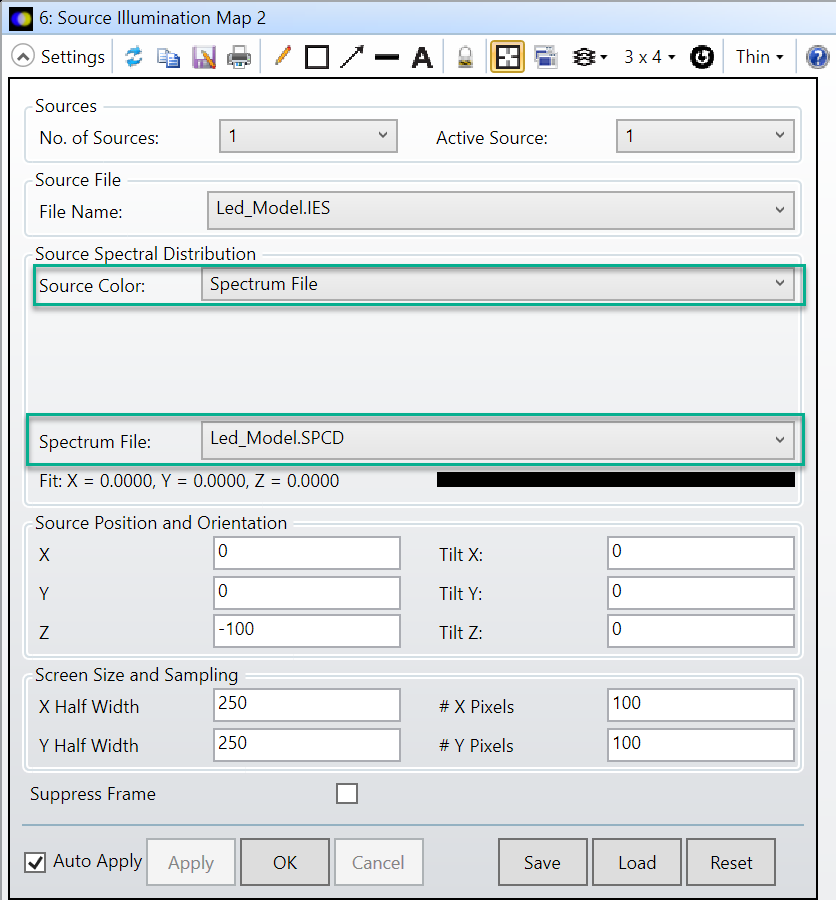Image resolution: width=836 pixels, height=900 pixels.
Task: Enable the Suppress Frame checkbox
Action: point(347,793)
